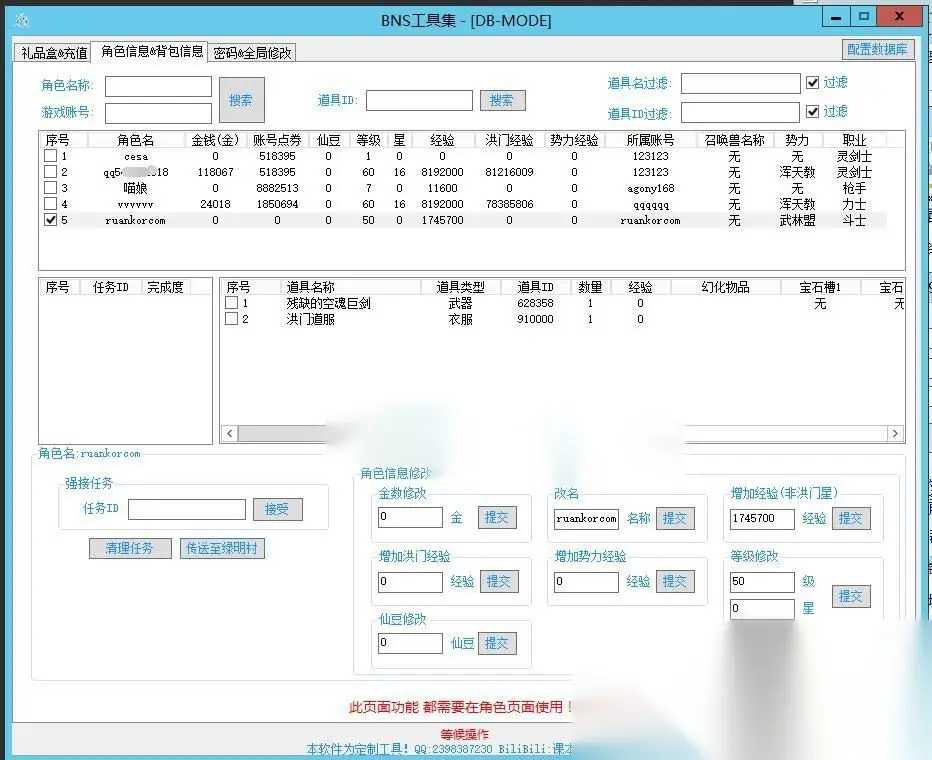Open the 配置数据库 button
Image resolution: width=932 pixels, height=760 pixels.
tap(877, 49)
